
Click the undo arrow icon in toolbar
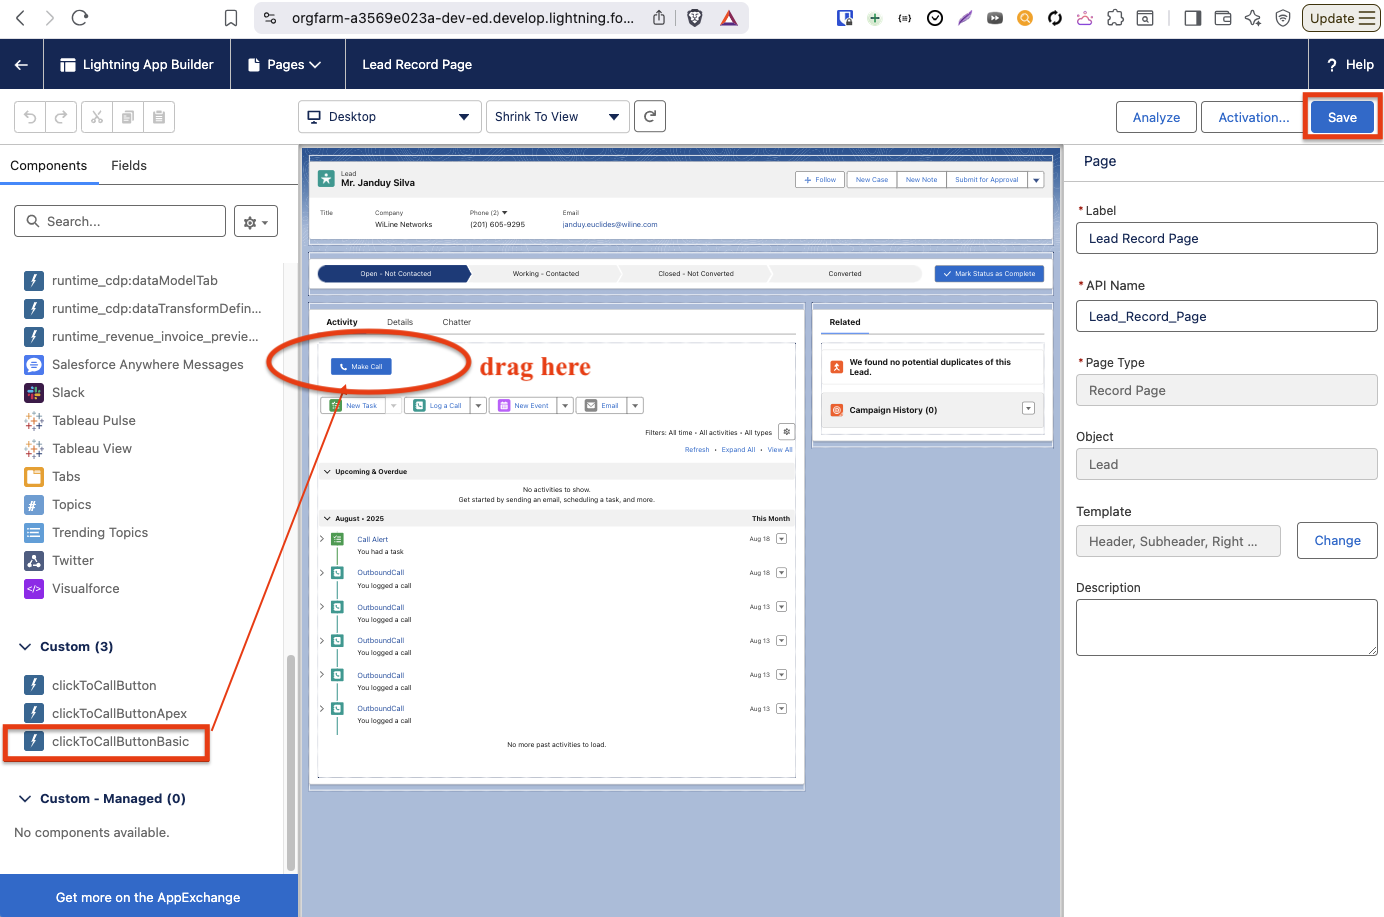point(30,117)
